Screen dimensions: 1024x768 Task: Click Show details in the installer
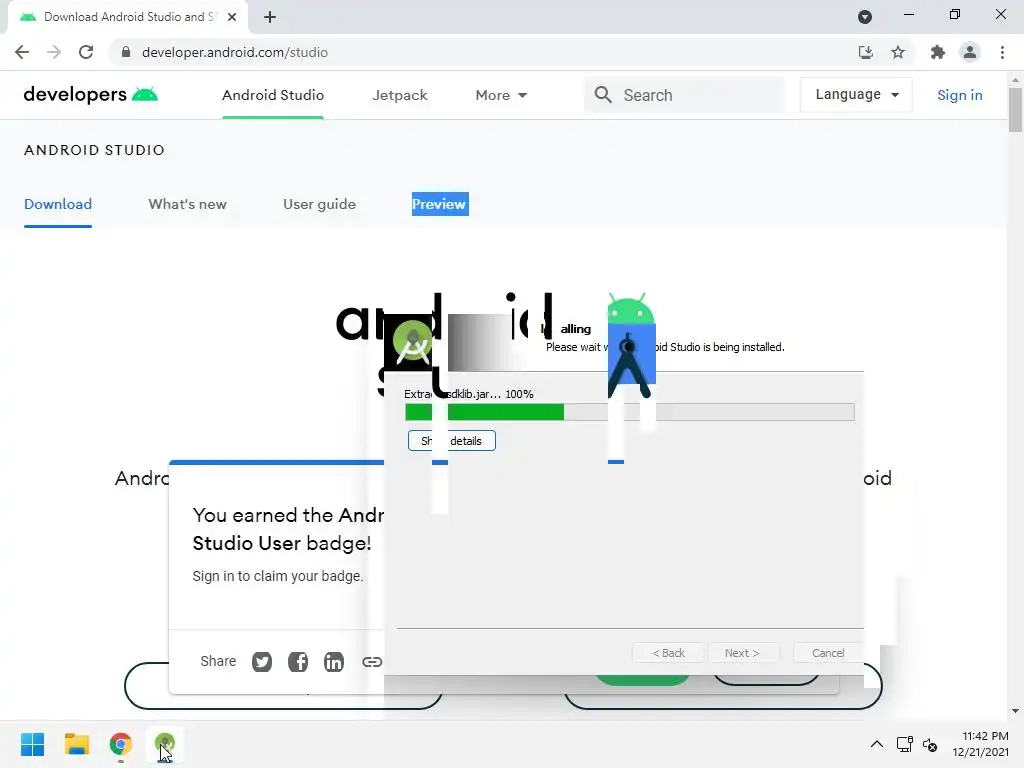click(452, 441)
